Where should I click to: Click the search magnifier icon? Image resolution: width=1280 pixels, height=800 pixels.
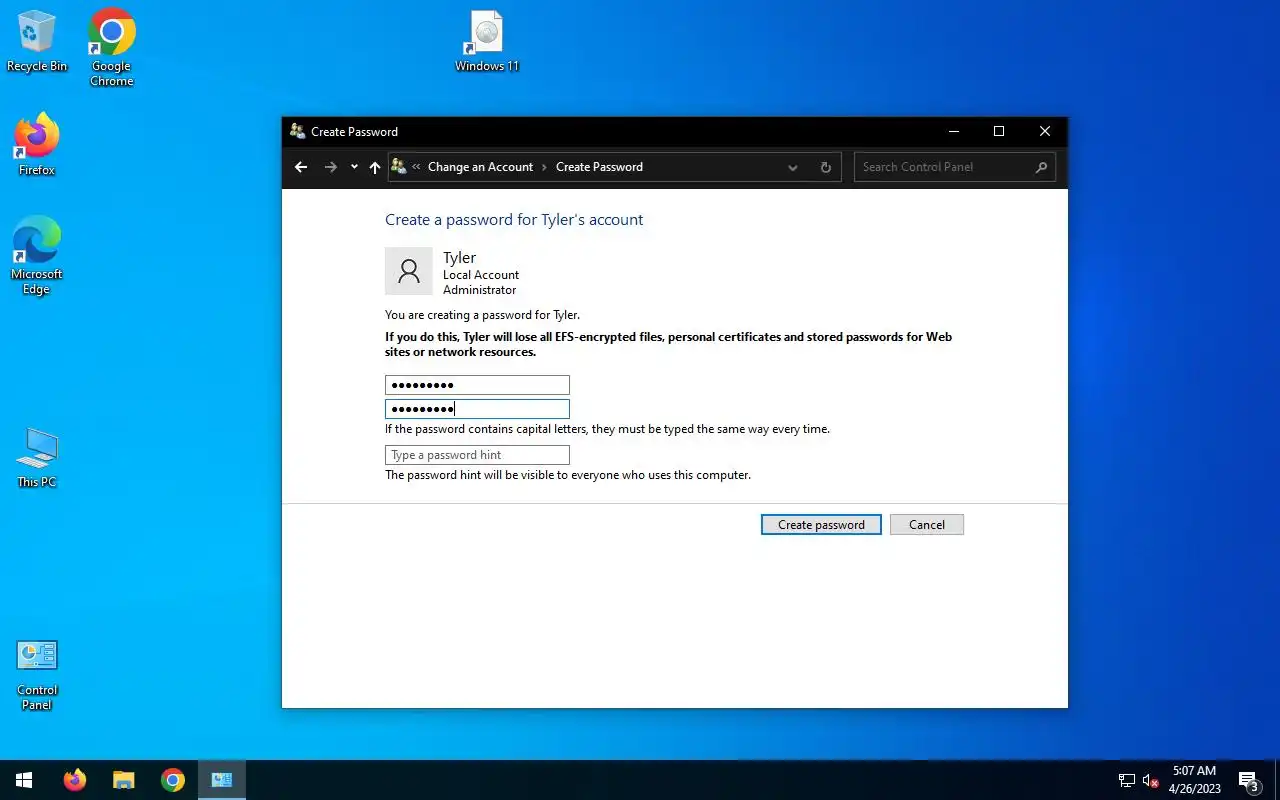(x=1041, y=167)
